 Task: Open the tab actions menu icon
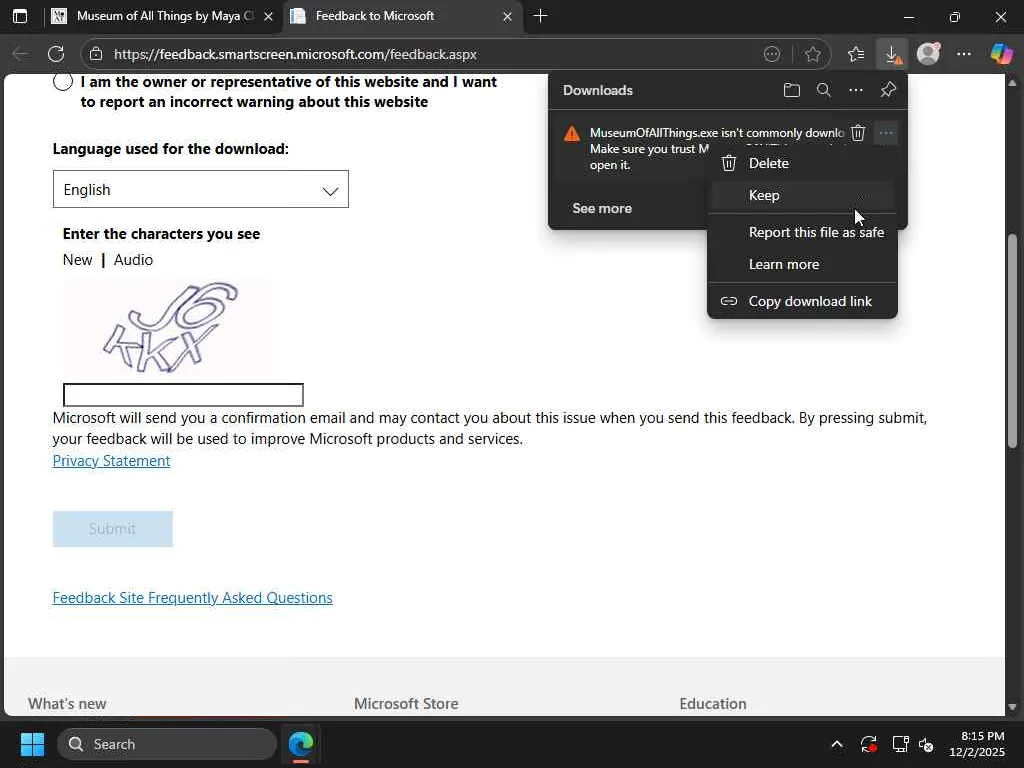[x=20, y=16]
